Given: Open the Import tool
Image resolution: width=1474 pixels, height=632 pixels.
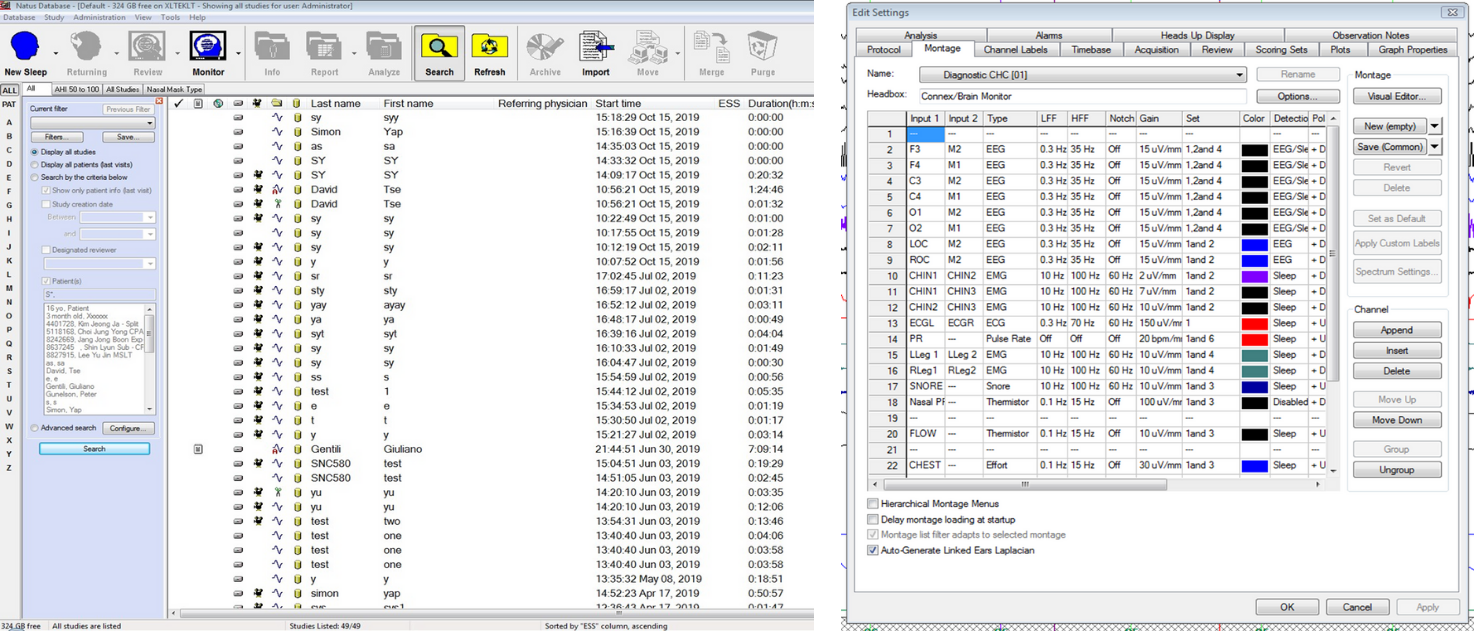Looking at the screenshot, I should pos(596,48).
